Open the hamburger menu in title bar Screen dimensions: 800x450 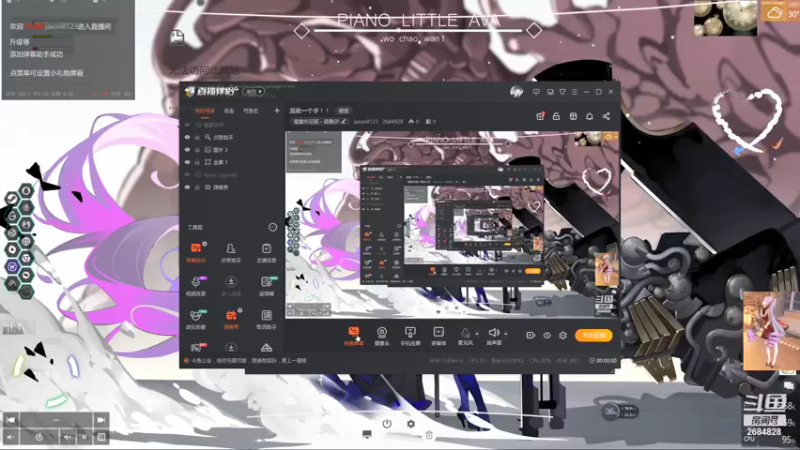tap(574, 92)
